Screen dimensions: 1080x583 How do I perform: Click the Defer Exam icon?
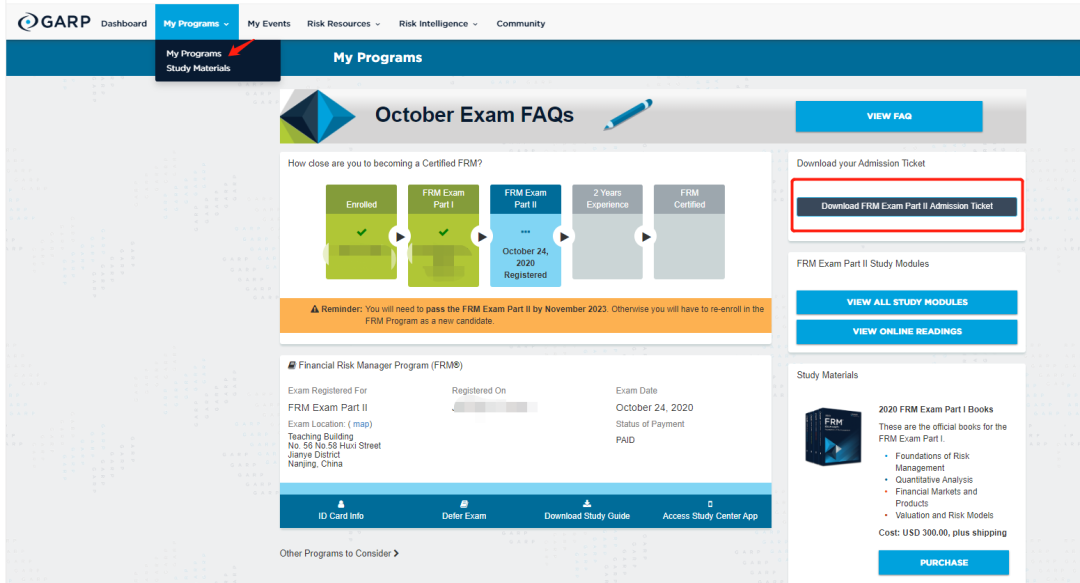(x=464, y=504)
